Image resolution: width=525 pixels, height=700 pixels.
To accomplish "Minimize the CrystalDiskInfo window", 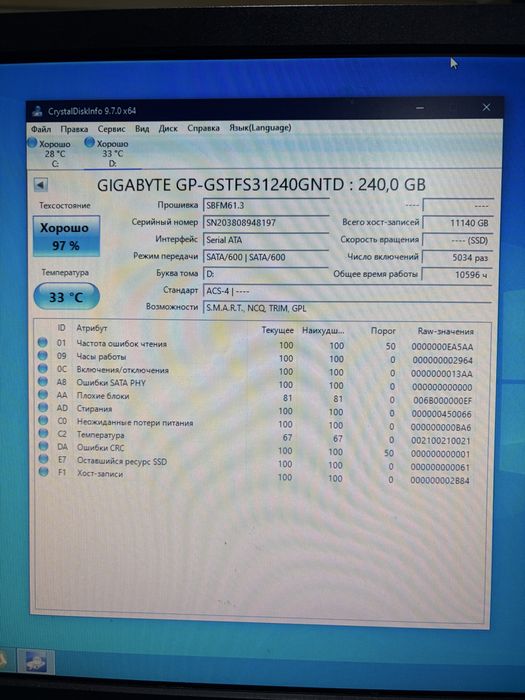I will point(420,108).
